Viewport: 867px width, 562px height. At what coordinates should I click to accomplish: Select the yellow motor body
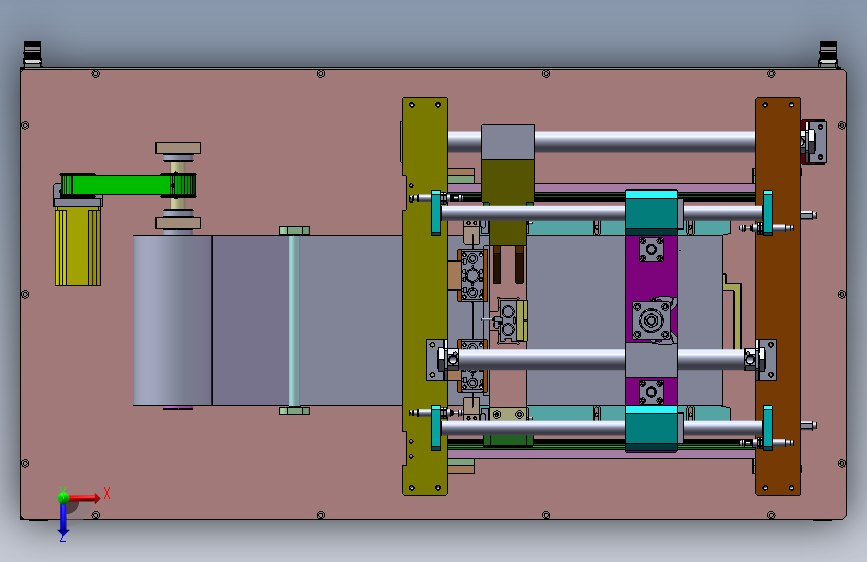[78, 247]
